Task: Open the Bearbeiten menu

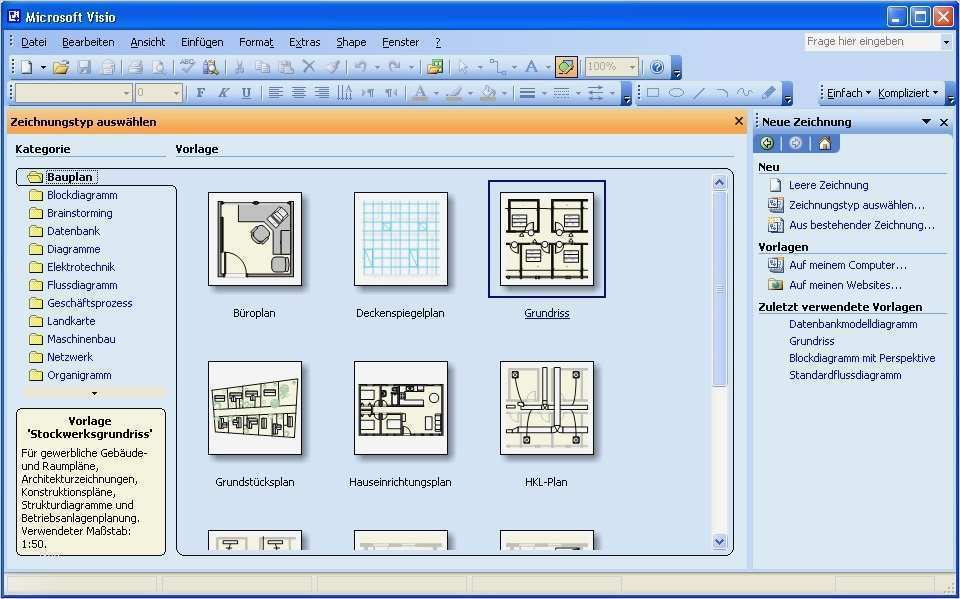Action: pos(88,42)
